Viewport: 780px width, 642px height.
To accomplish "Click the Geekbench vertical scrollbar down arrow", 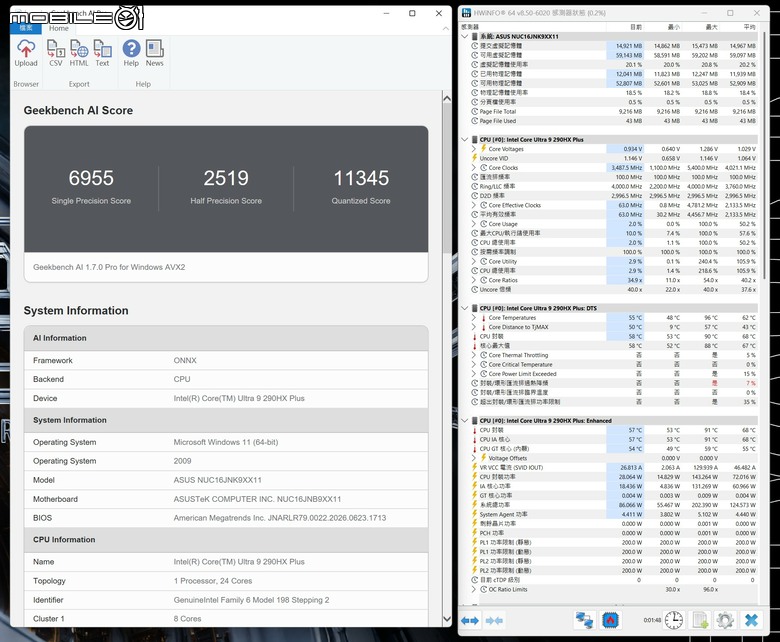I will pos(447,619).
